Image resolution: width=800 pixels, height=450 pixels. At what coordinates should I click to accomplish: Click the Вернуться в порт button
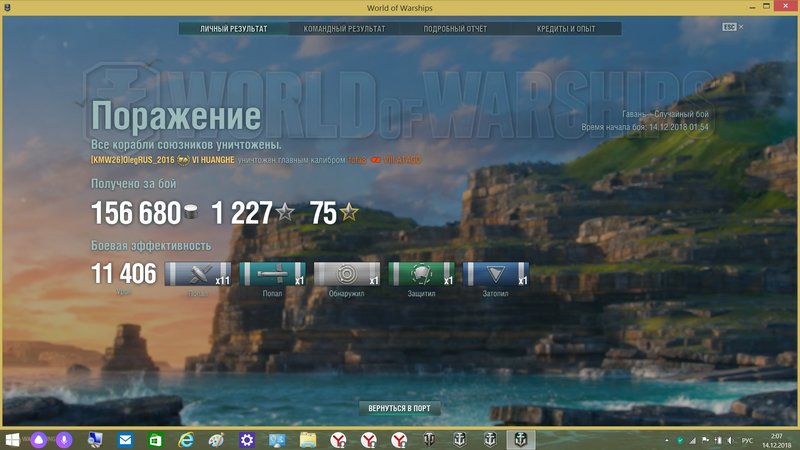399,408
